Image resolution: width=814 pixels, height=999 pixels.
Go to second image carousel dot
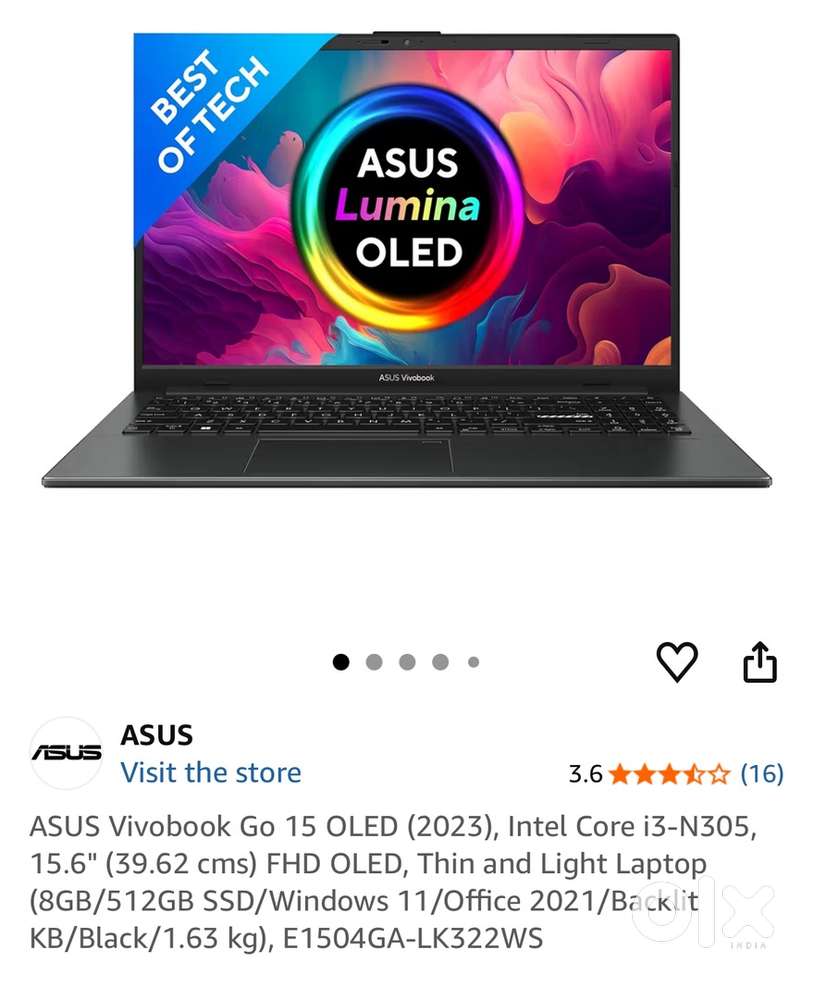[x=375, y=663]
